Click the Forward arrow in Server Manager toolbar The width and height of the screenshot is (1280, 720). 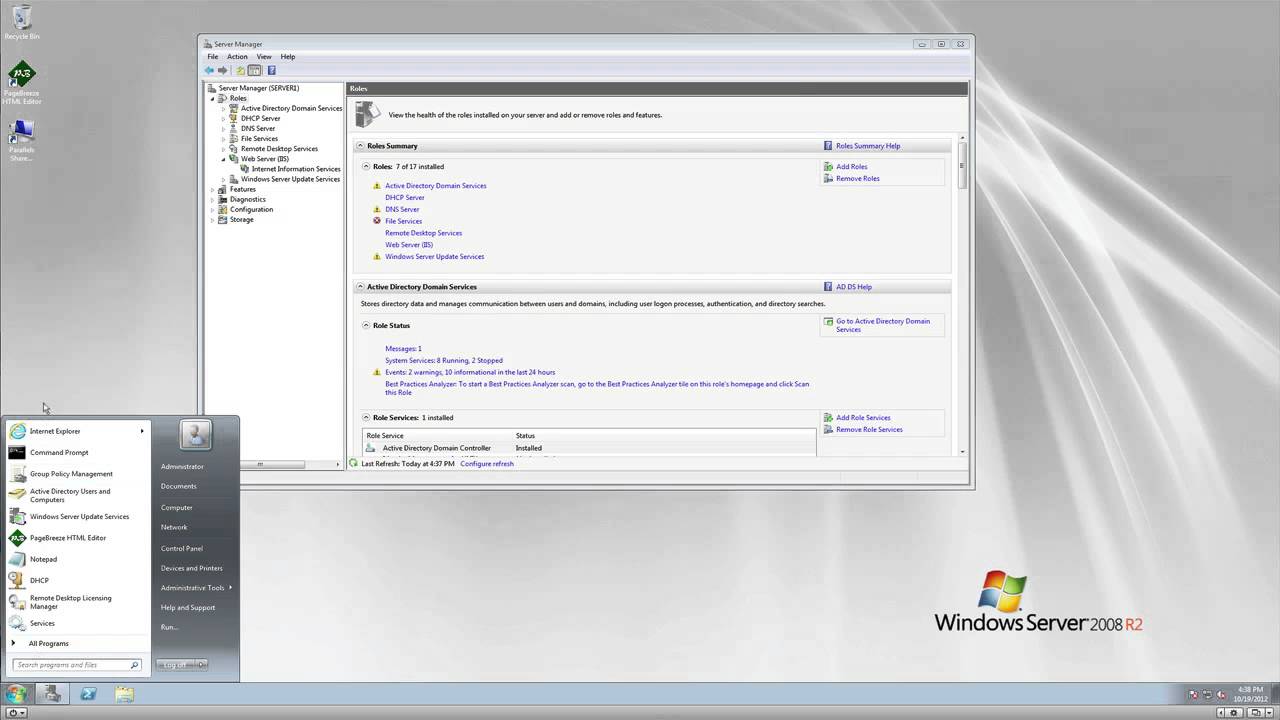tap(222, 70)
